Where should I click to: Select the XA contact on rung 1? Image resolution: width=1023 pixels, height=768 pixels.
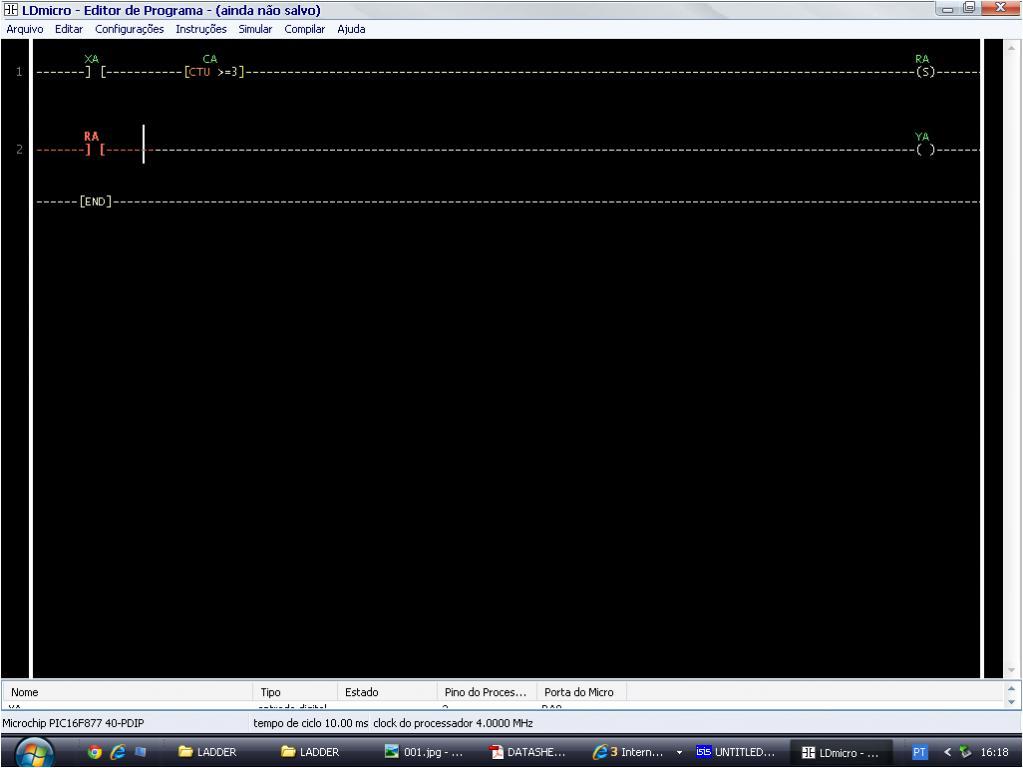[x=95, y=67]
